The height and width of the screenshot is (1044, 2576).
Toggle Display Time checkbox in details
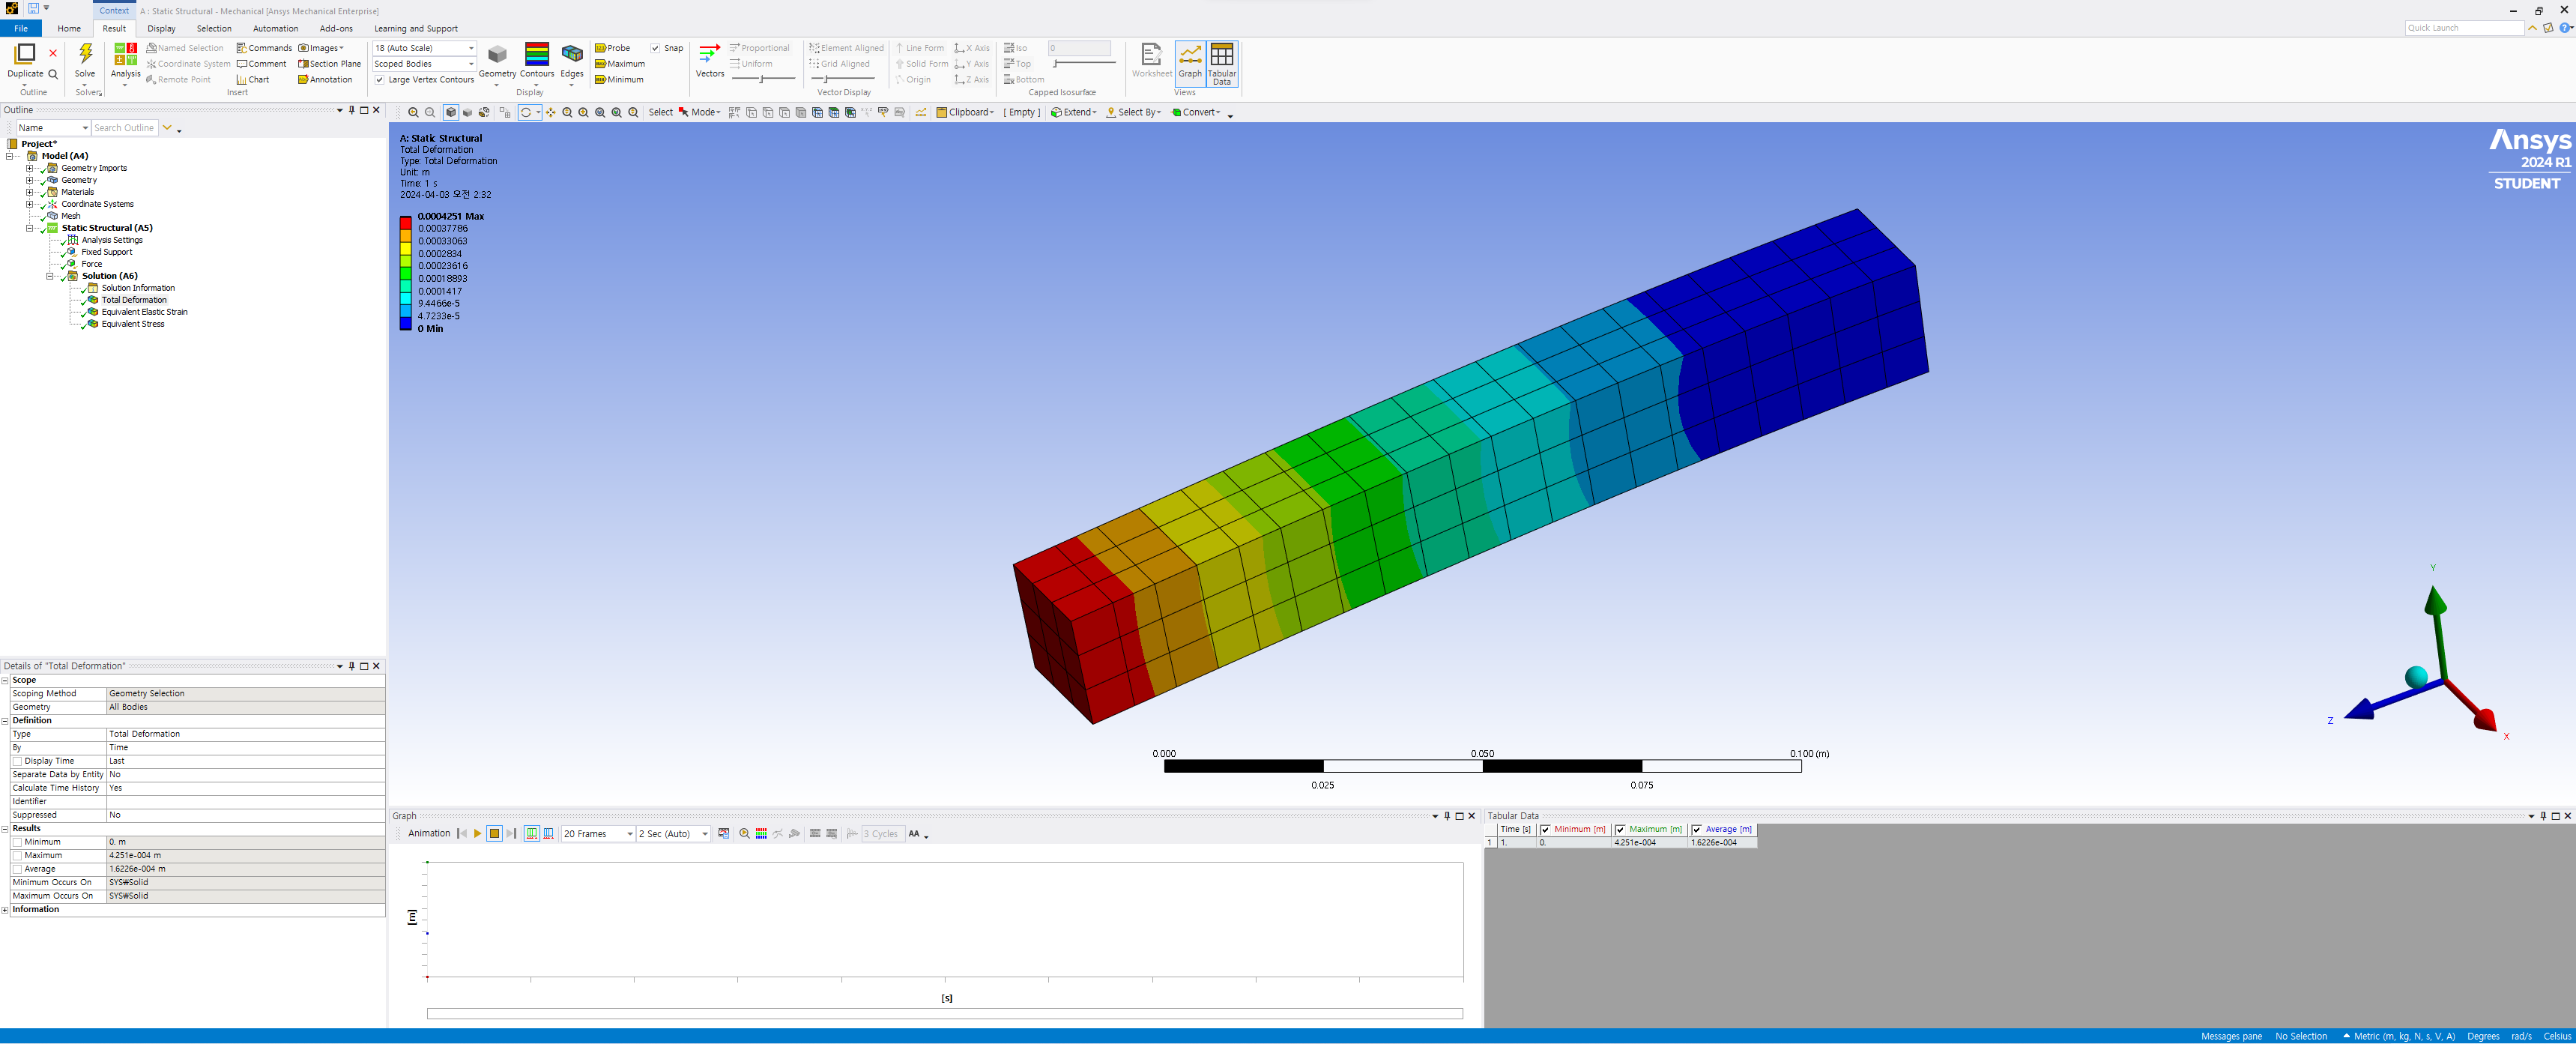[17, 762]
